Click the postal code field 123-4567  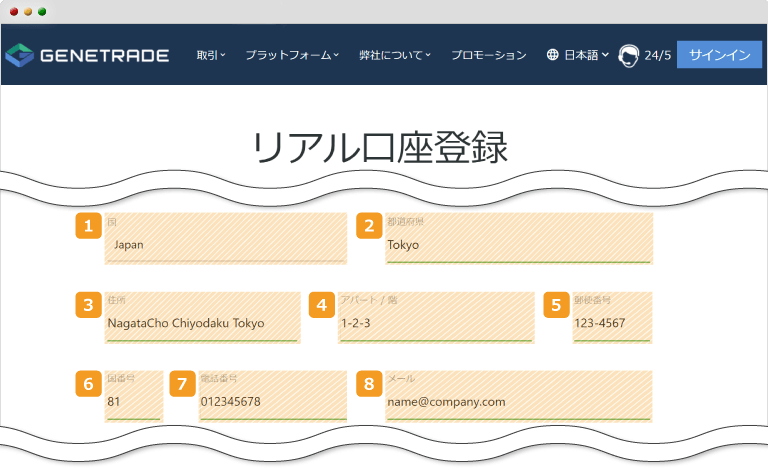point(612,318)
